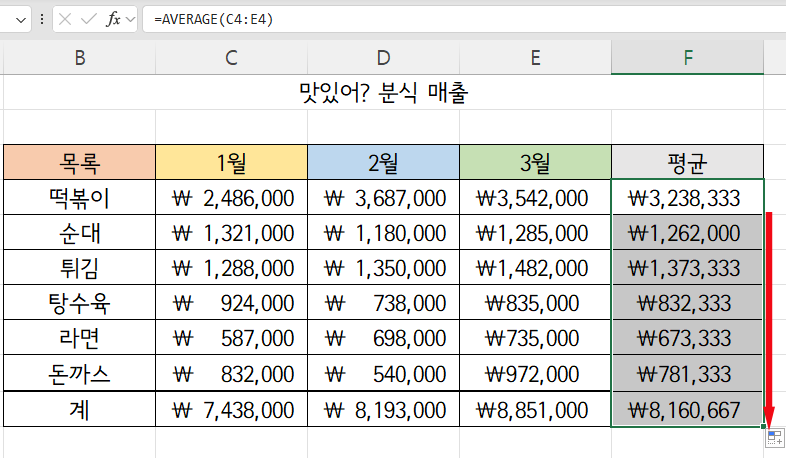Click average cell ₩1,262,000
Screen dimensions: 786x458
click(687, 233)
